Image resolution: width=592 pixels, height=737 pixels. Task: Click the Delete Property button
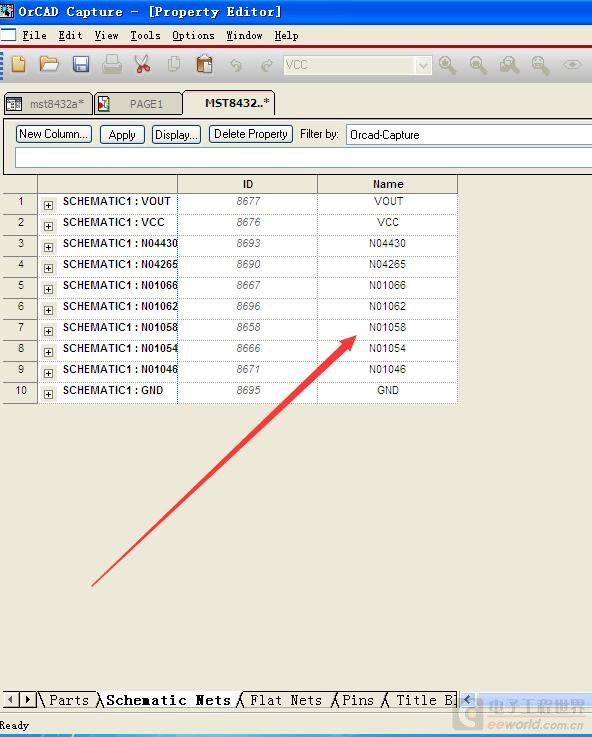(x=251, y=134)
